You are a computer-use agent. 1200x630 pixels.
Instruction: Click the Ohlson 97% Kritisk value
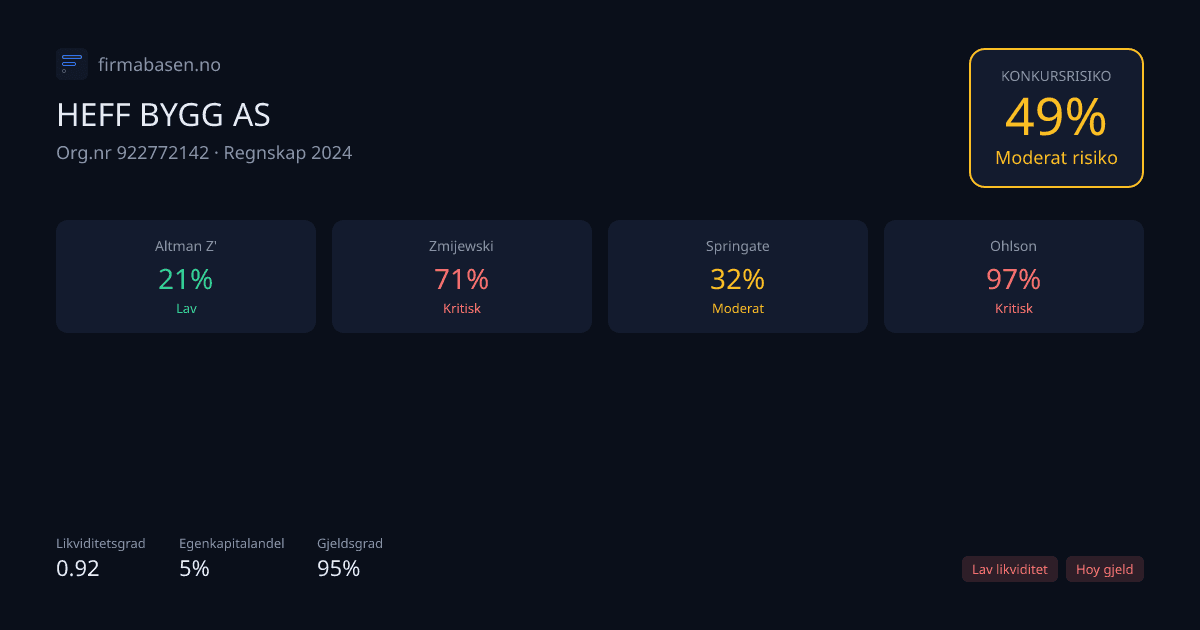coord(1013,279)
